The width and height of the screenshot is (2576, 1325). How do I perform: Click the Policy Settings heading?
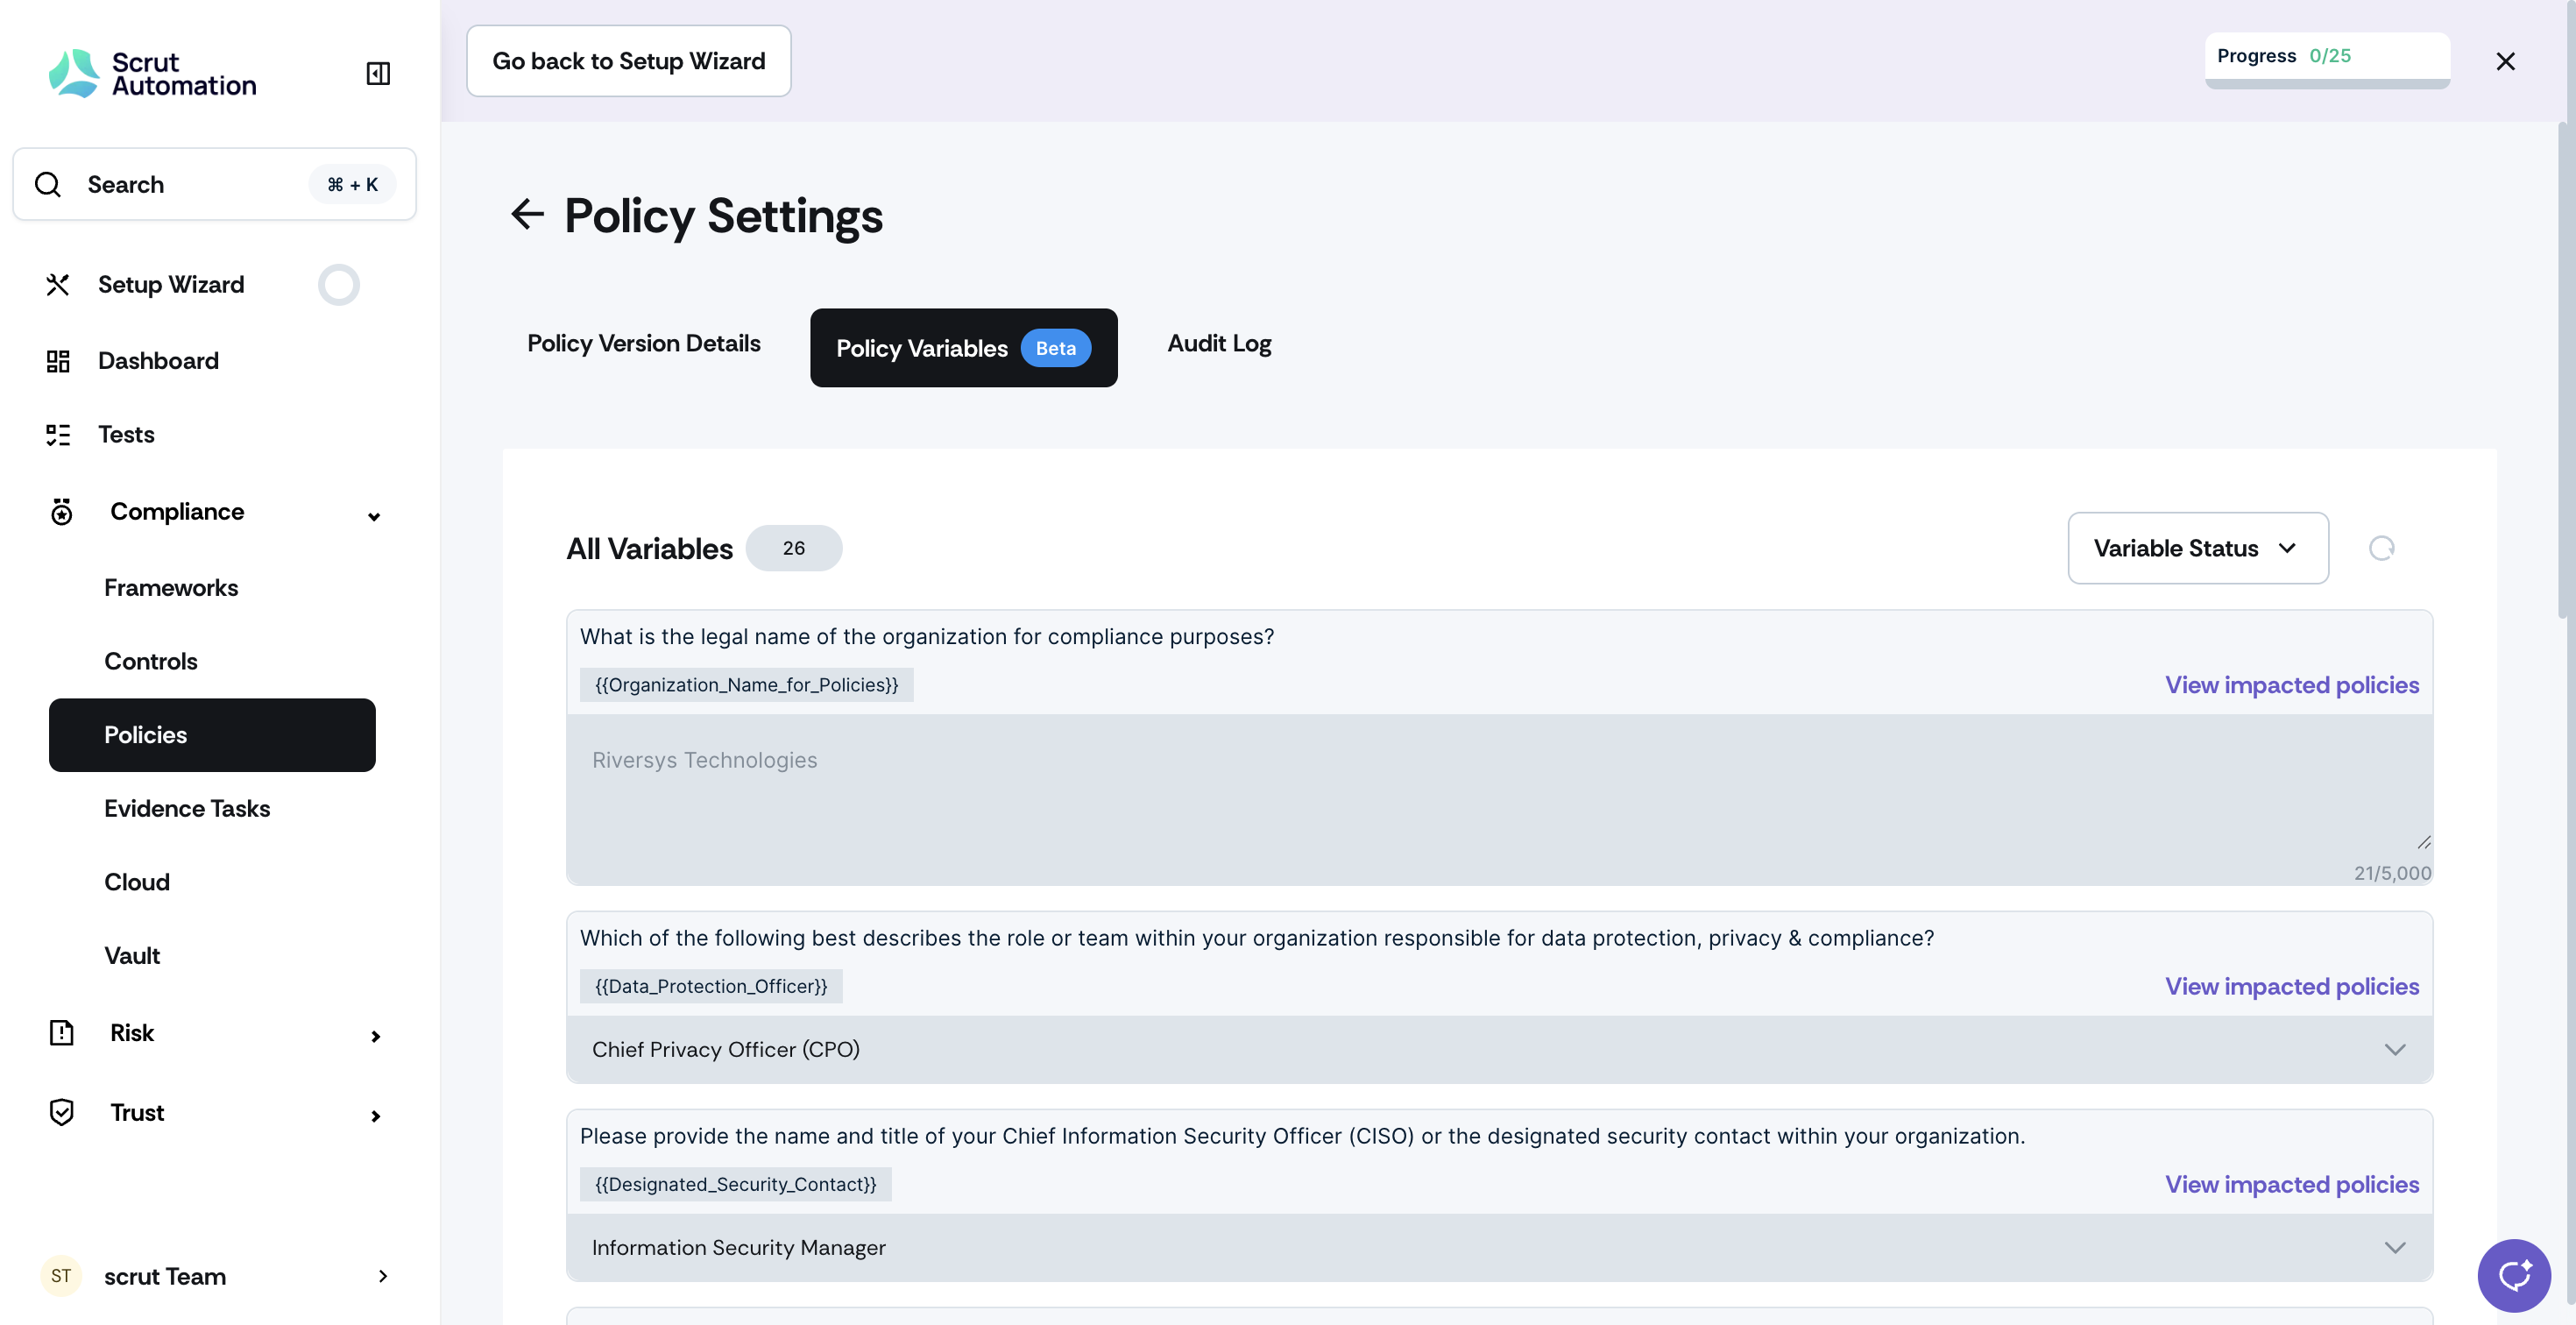pos(723,215)
